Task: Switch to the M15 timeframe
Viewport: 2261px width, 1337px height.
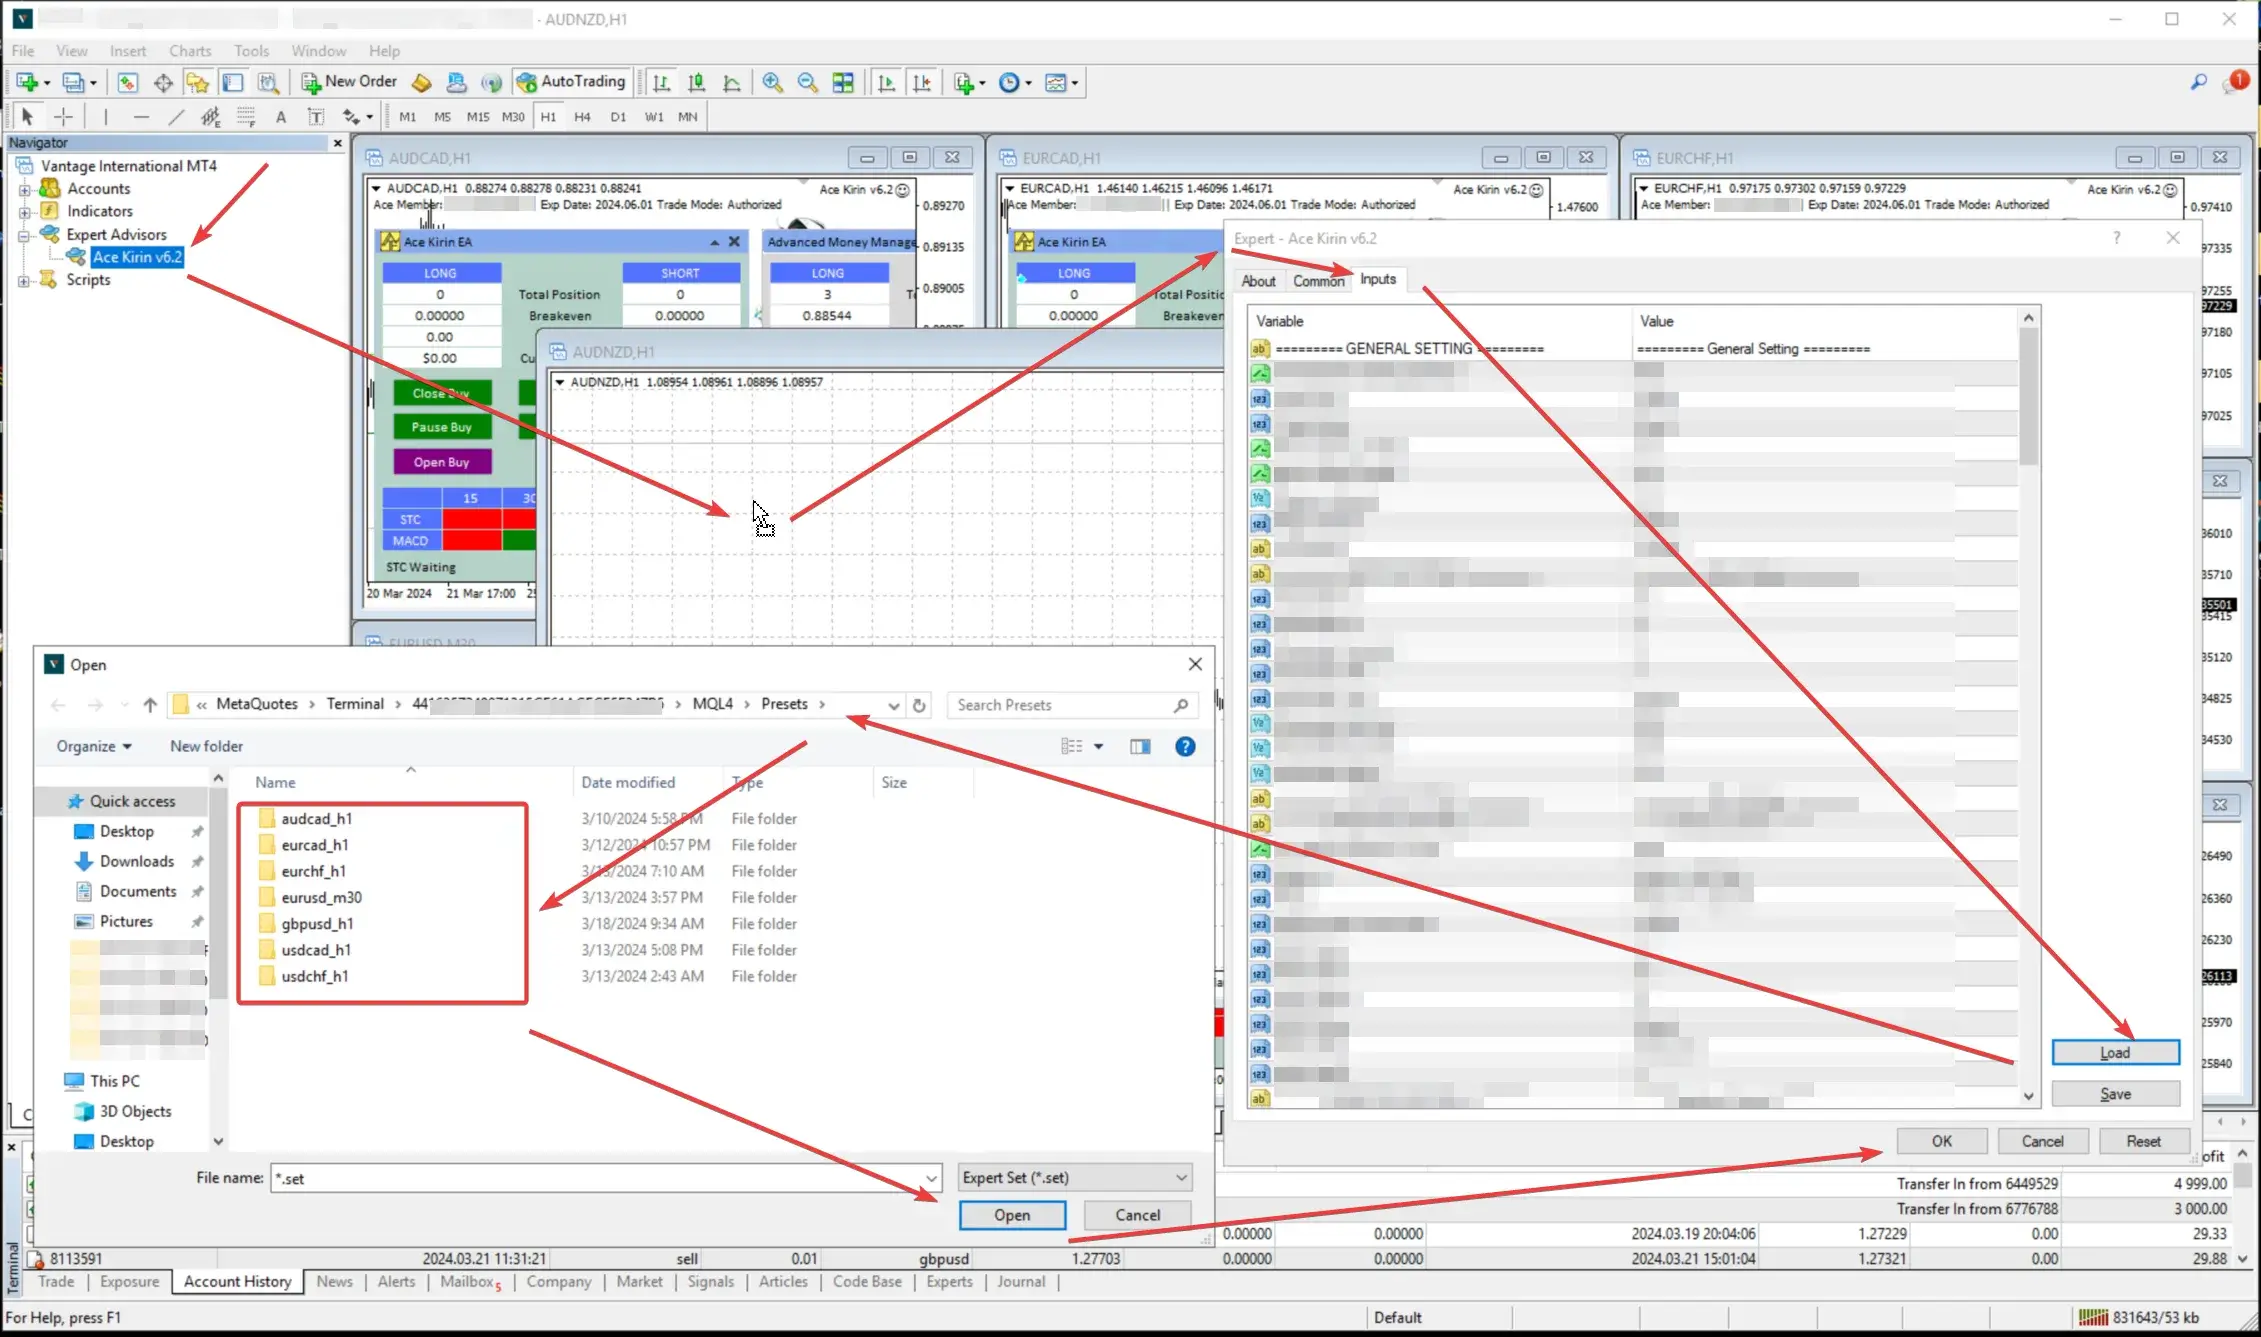Action: click(x=478, y=117)
